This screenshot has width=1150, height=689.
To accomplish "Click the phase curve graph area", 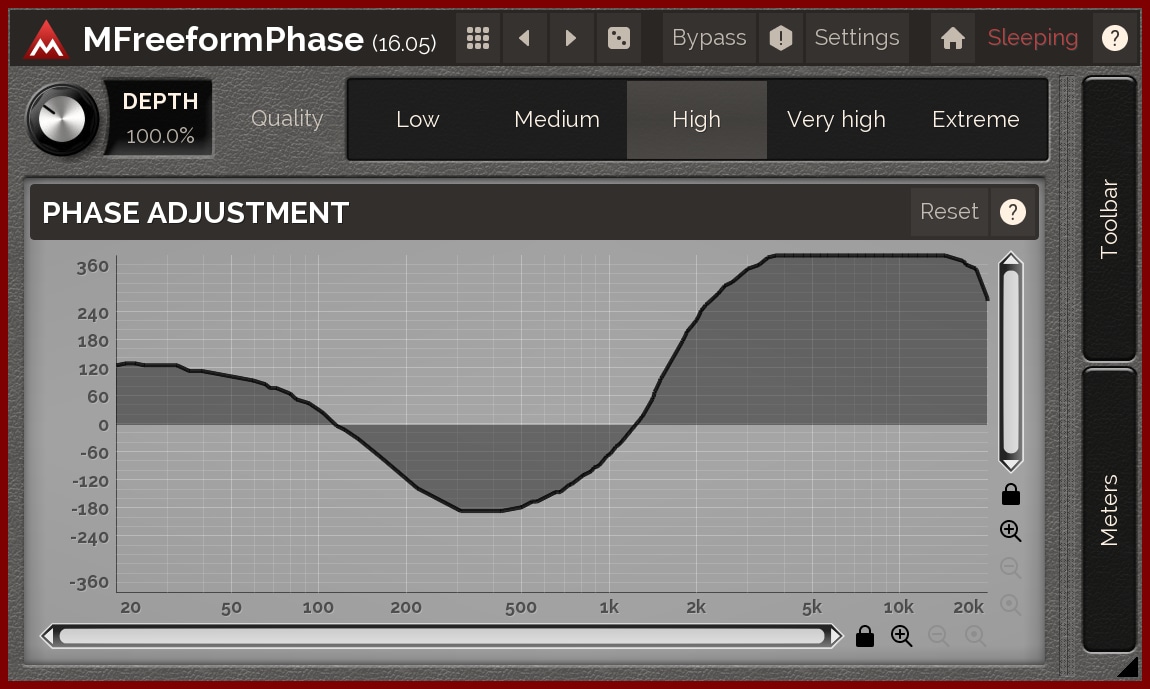I will [552, 424].
